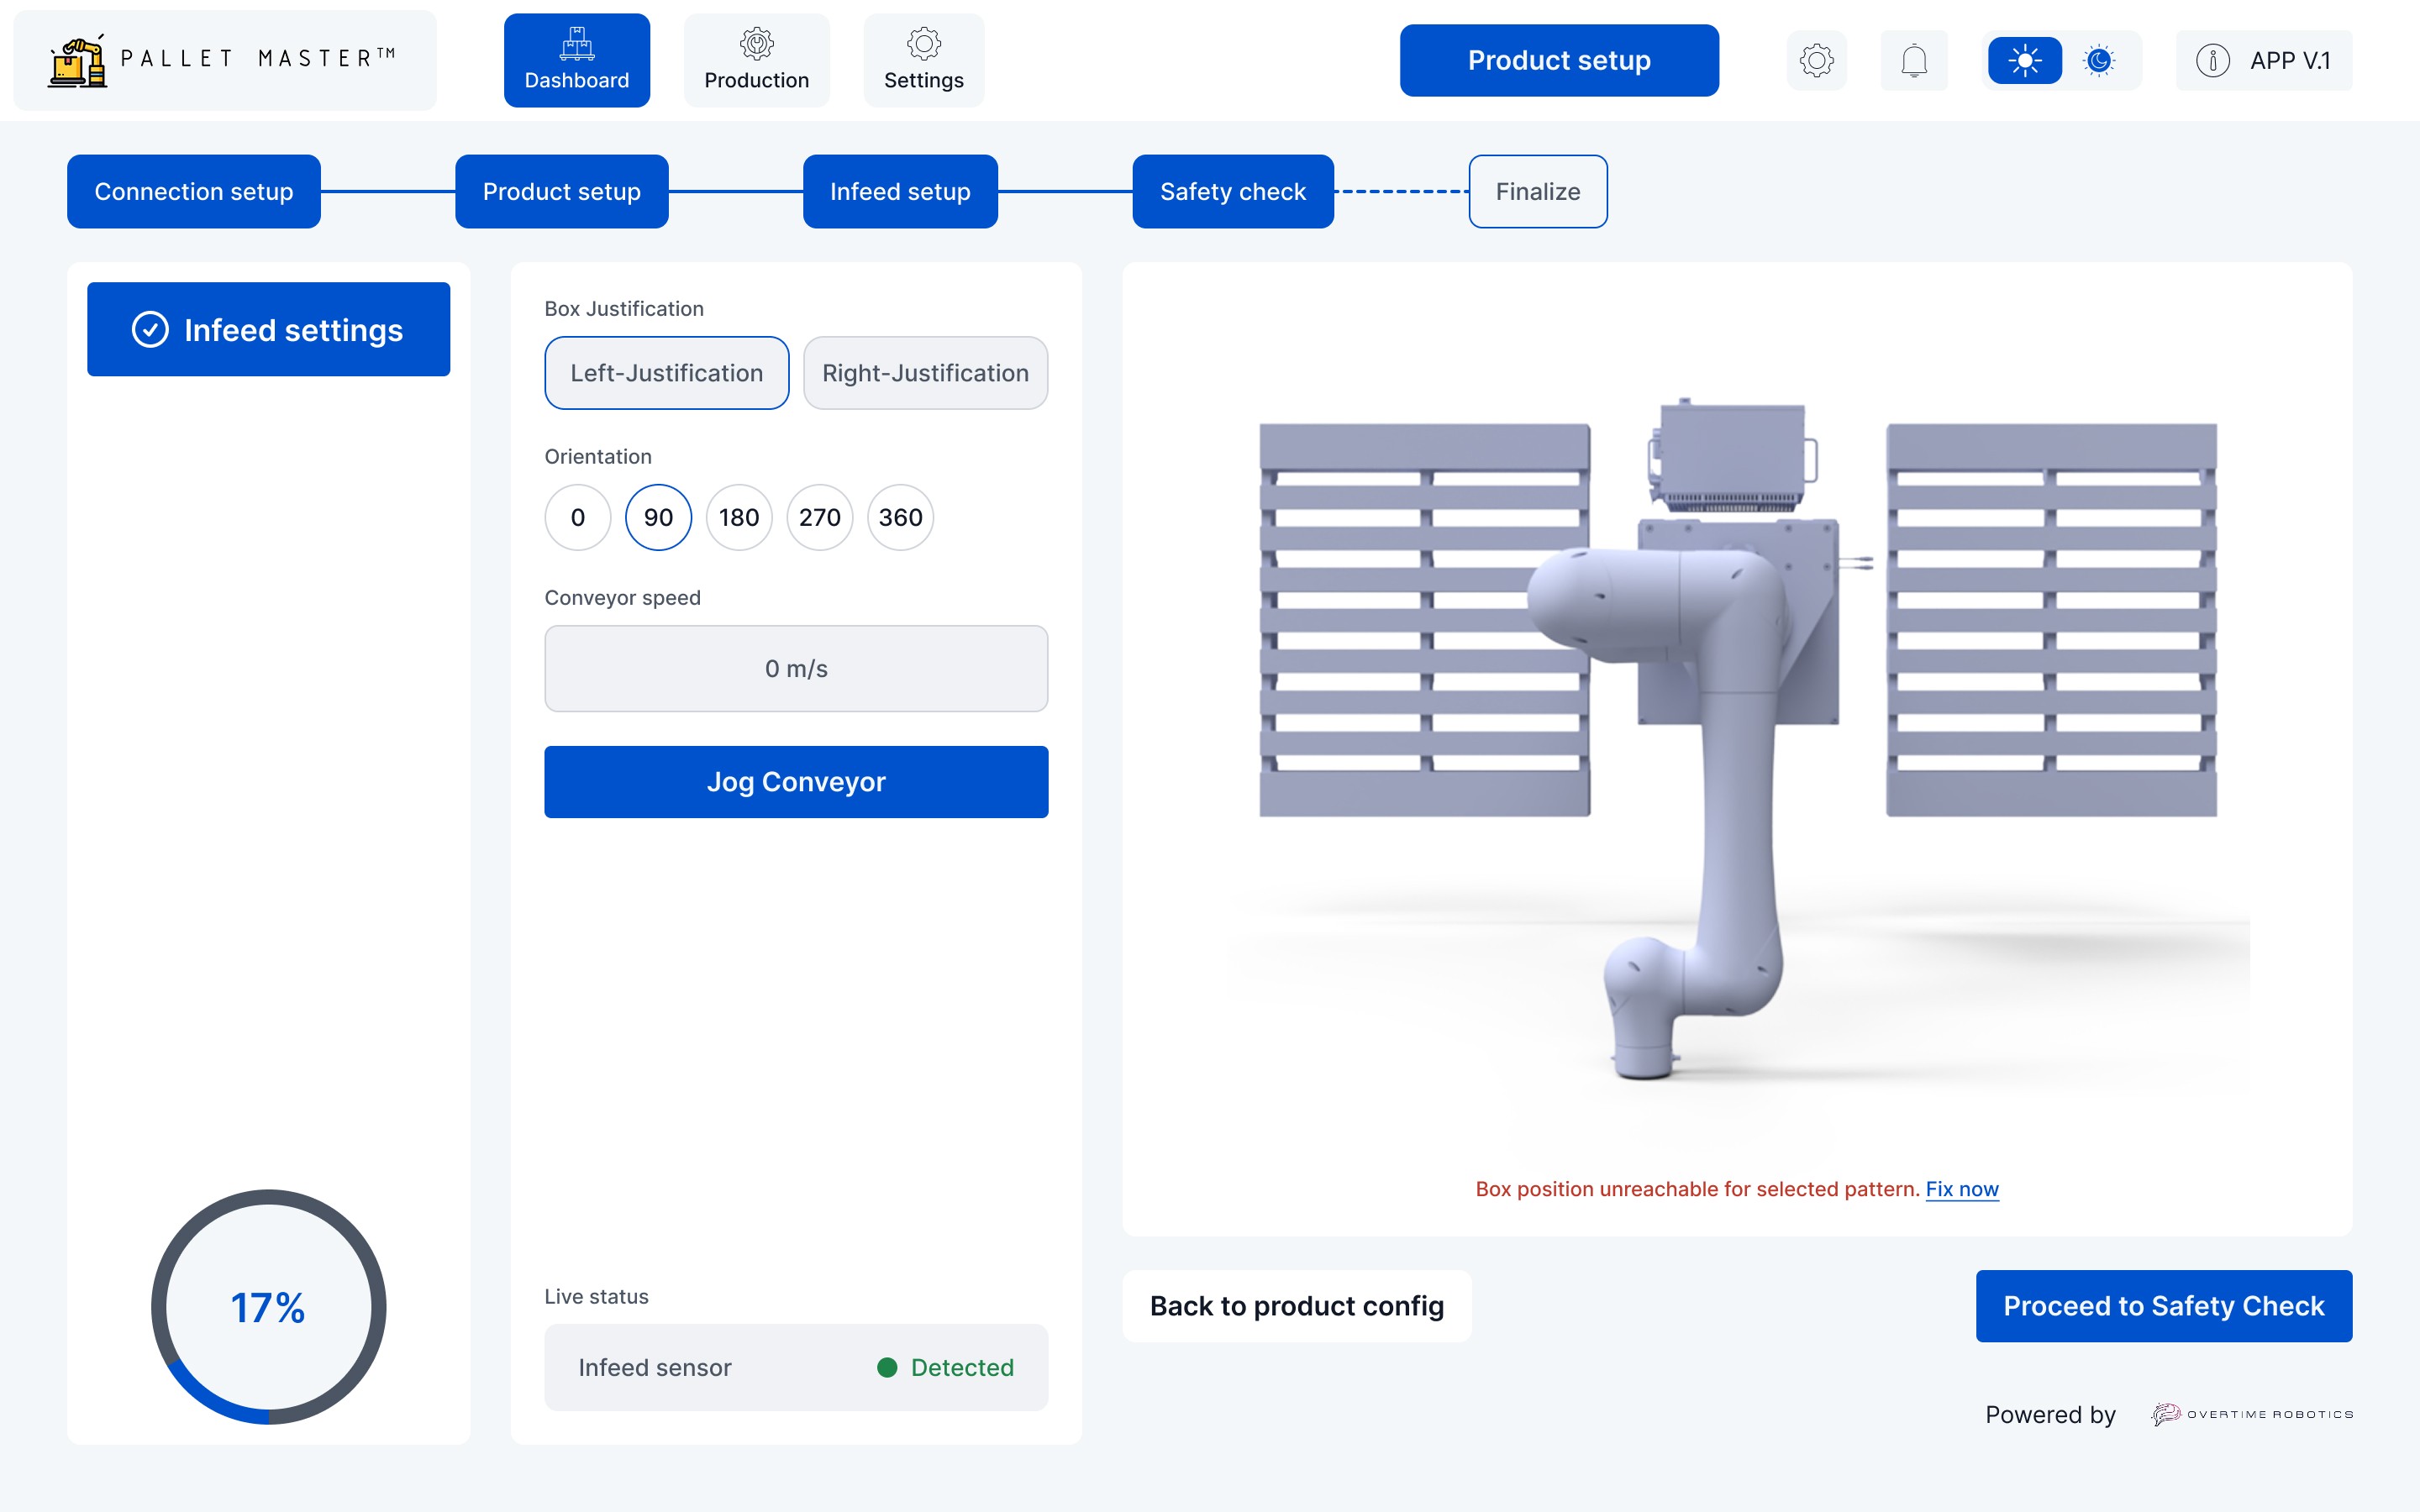Screen dimensions: 2420x1512
Task: Open the Dashboard tab
Action: (x=576, y=60)
